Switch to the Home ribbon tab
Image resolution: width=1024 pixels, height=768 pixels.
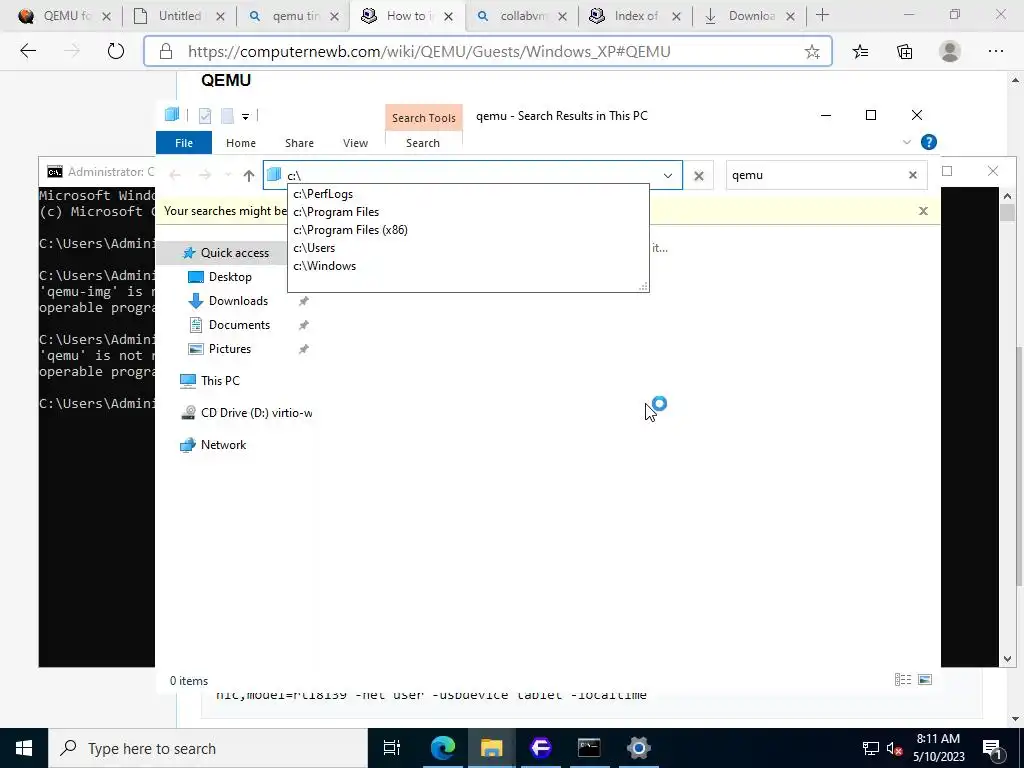[241, 143]
